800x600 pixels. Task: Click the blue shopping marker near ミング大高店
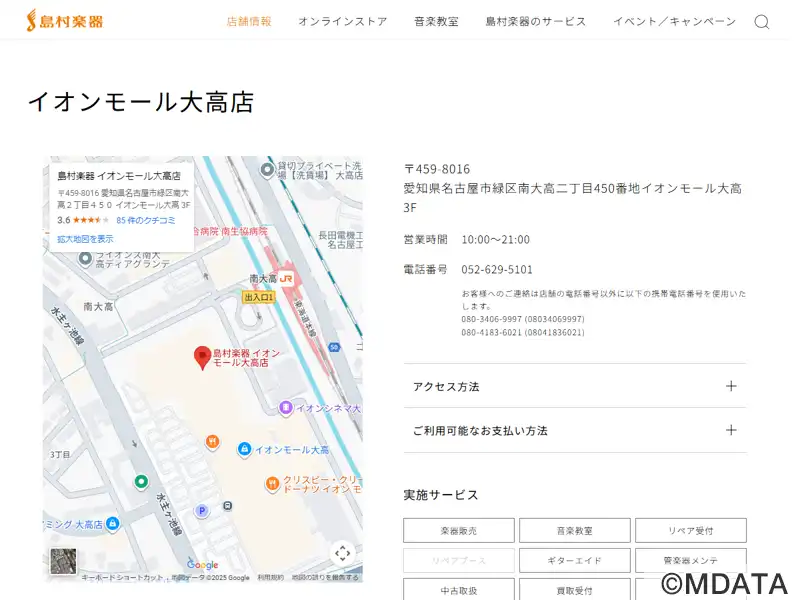(113, 523)
